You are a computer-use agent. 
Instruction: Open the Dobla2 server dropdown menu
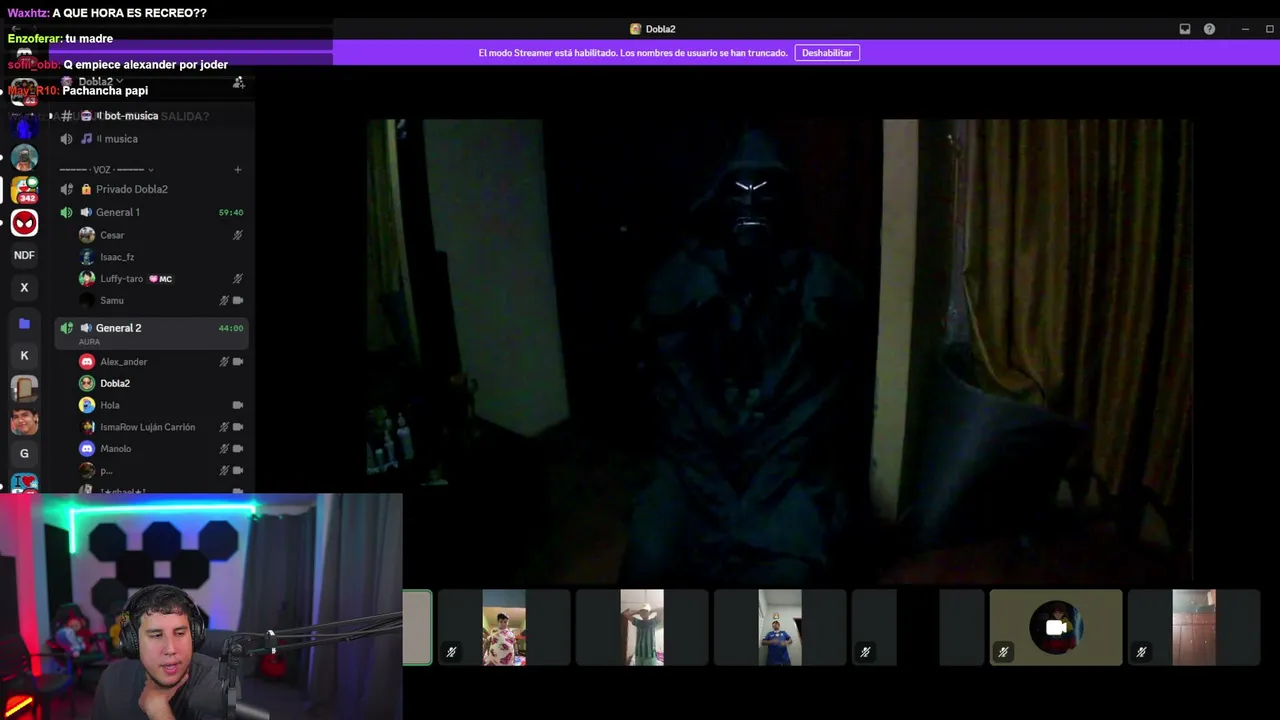pyautogui.click(x=101, y=82)
